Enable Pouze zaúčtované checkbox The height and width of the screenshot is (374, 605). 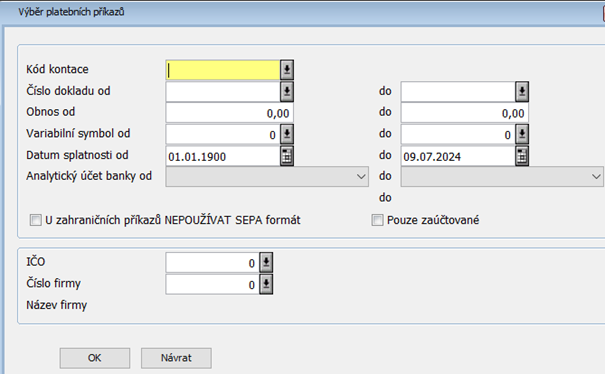(377, 220)
